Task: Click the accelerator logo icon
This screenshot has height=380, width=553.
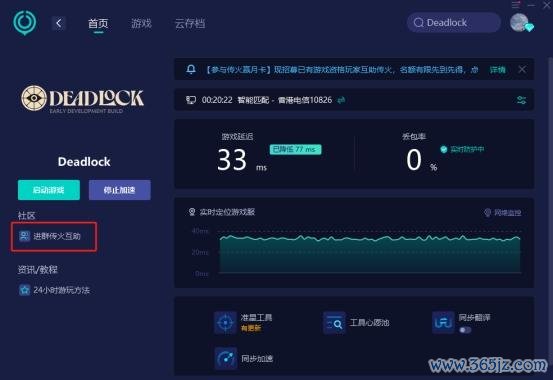Action: pos(25,23)
